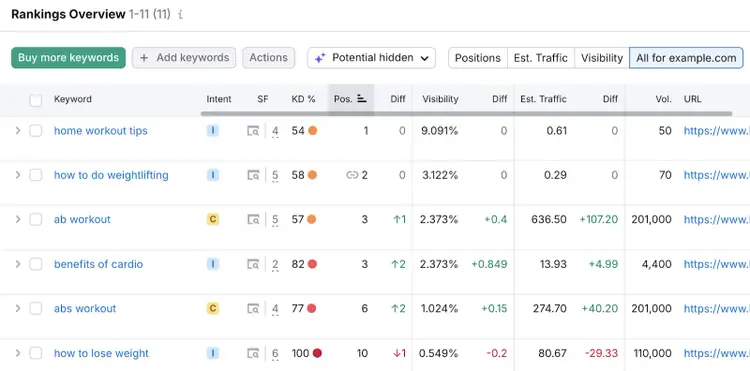Check the box for ab workout
This screenshot has height=371, width=750.
[35, 219]
